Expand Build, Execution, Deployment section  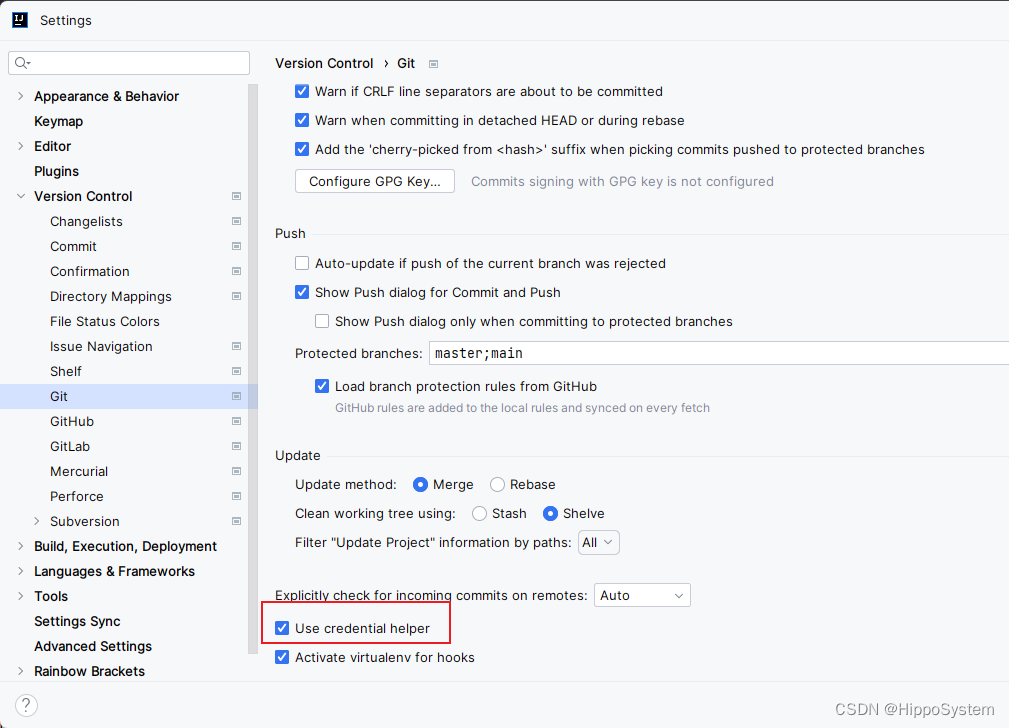point(21,546)
